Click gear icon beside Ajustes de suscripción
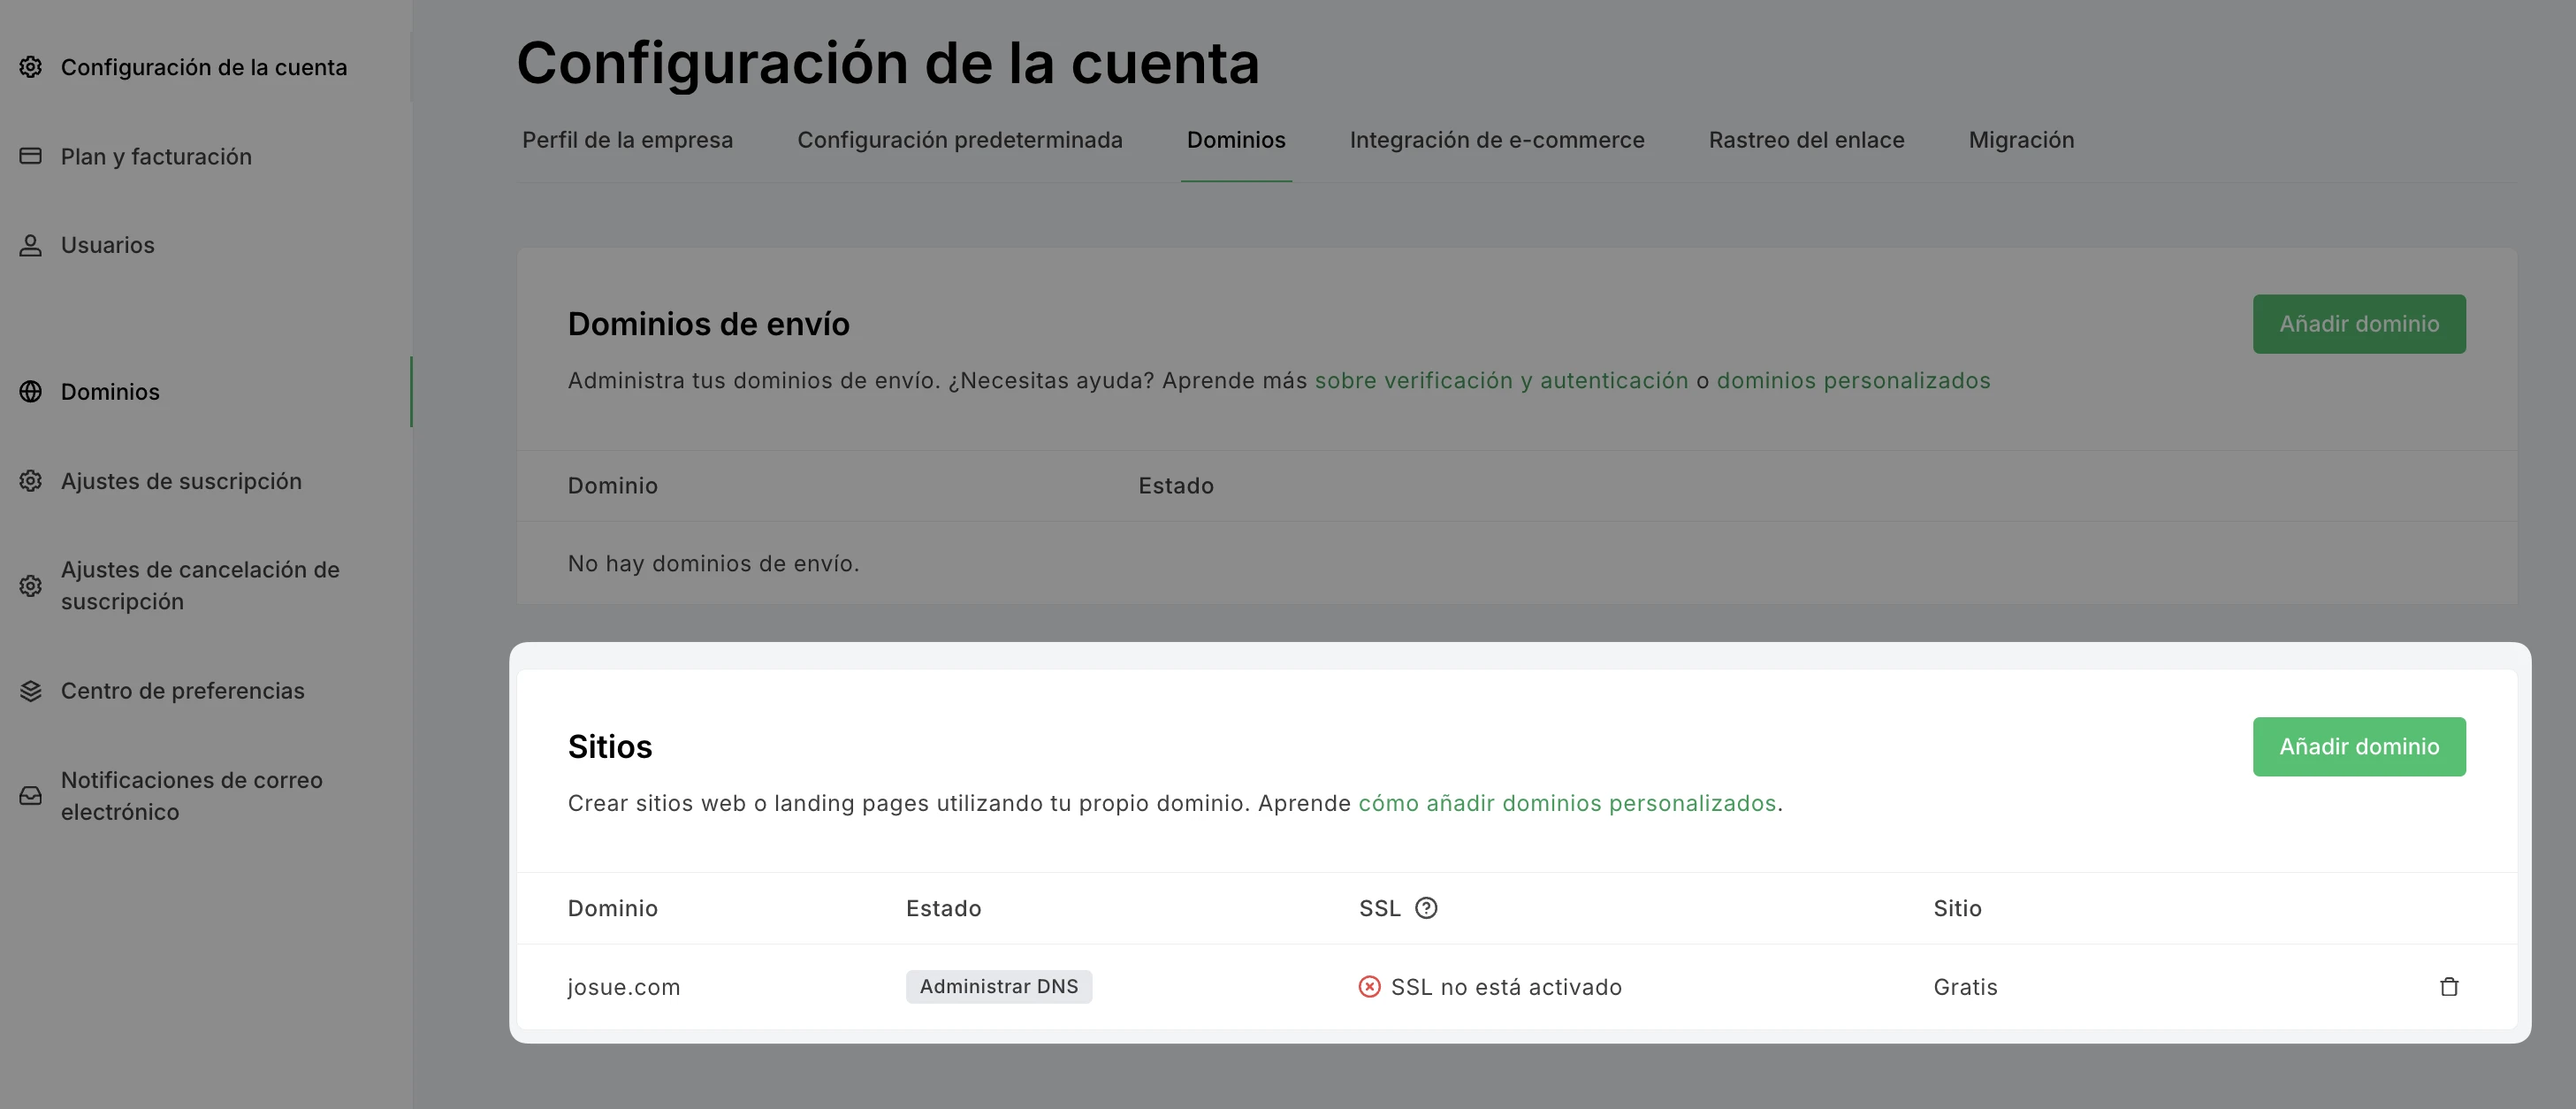This screenshot has height=1109, width=2576. (x=31, y=481)
